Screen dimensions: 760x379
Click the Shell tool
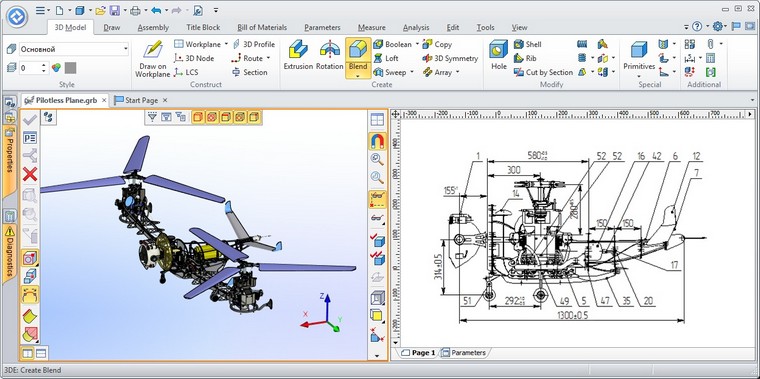tap(527, 44)
